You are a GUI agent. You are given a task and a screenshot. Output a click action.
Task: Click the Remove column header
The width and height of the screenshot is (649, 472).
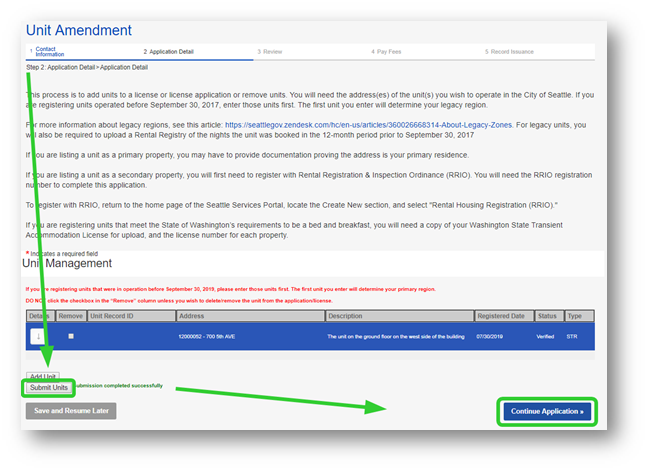[x=70, y=315]
